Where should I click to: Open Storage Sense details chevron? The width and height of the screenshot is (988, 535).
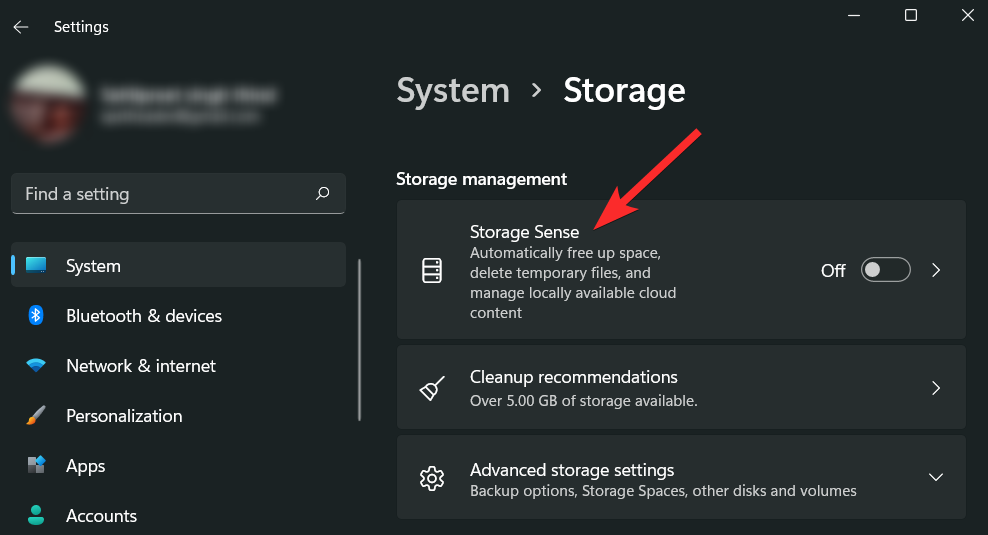936,270
